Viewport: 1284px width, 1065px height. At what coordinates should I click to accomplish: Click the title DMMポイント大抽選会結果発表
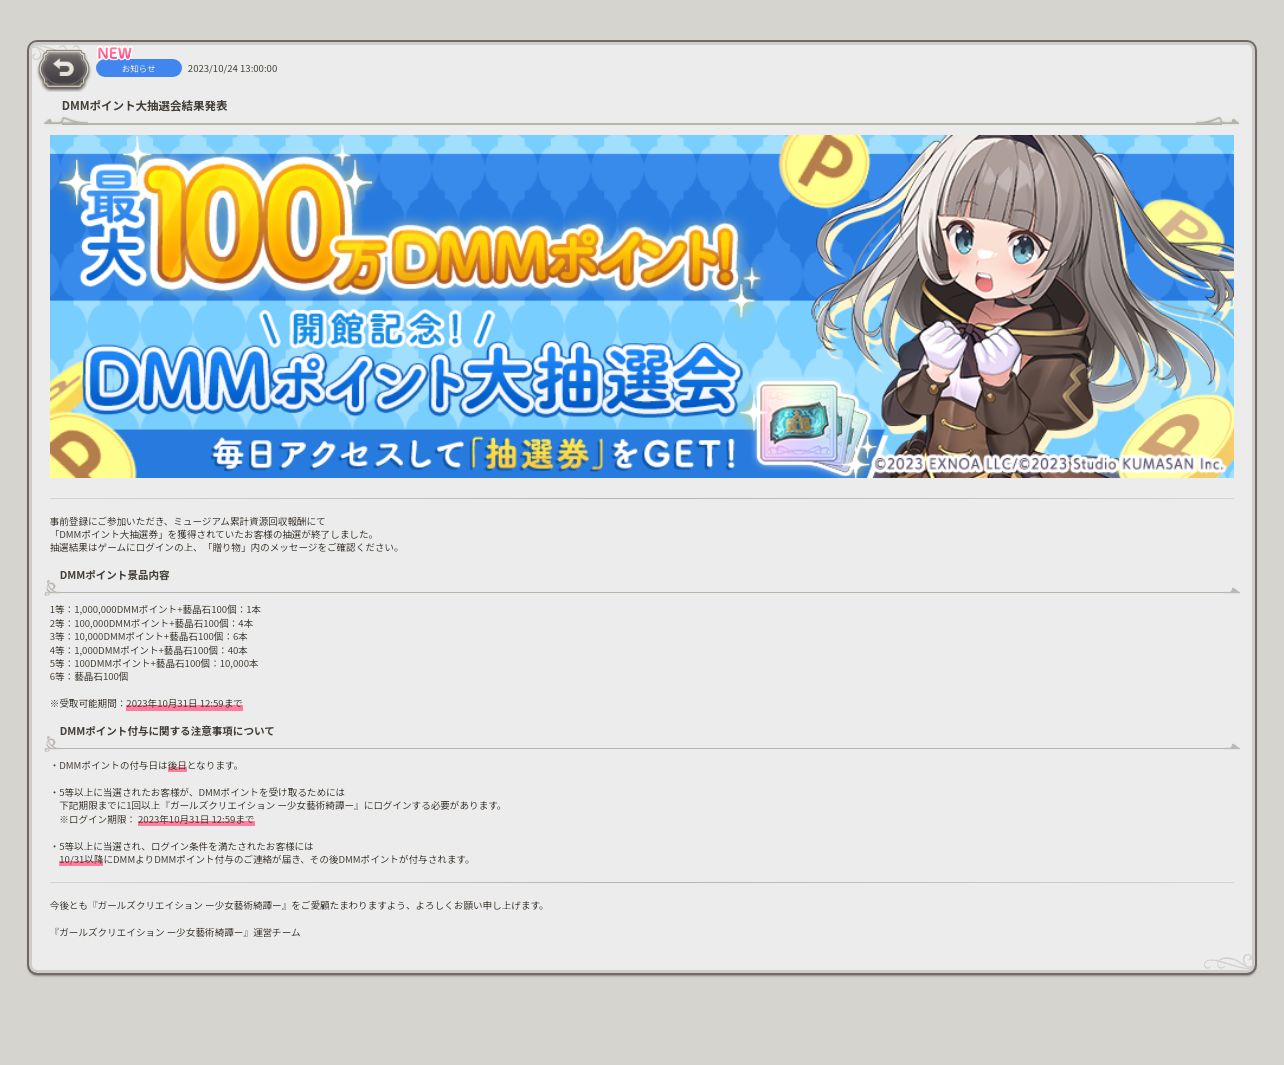144,106
